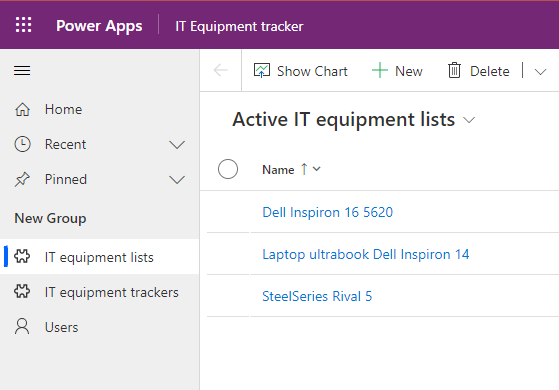559x390 pixels.
Task: Click the Home house icon
Action: 22,109
